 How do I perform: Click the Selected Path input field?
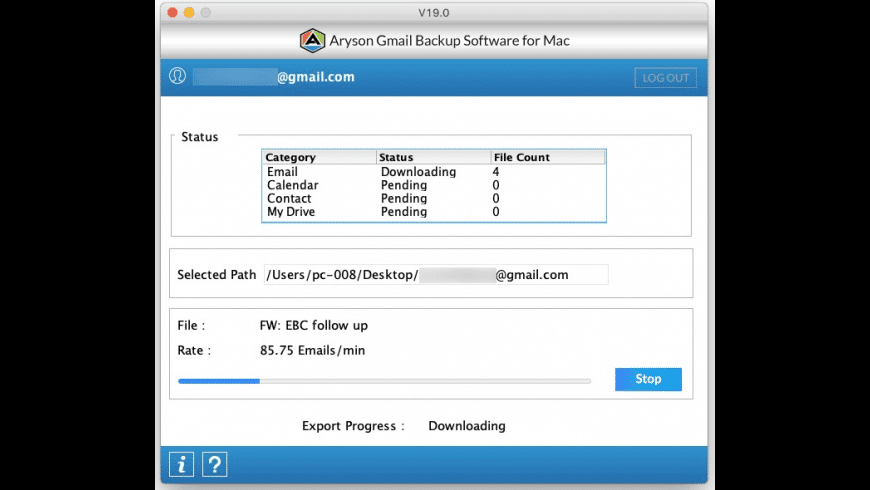pyautogui.click(x=436, y=275)
